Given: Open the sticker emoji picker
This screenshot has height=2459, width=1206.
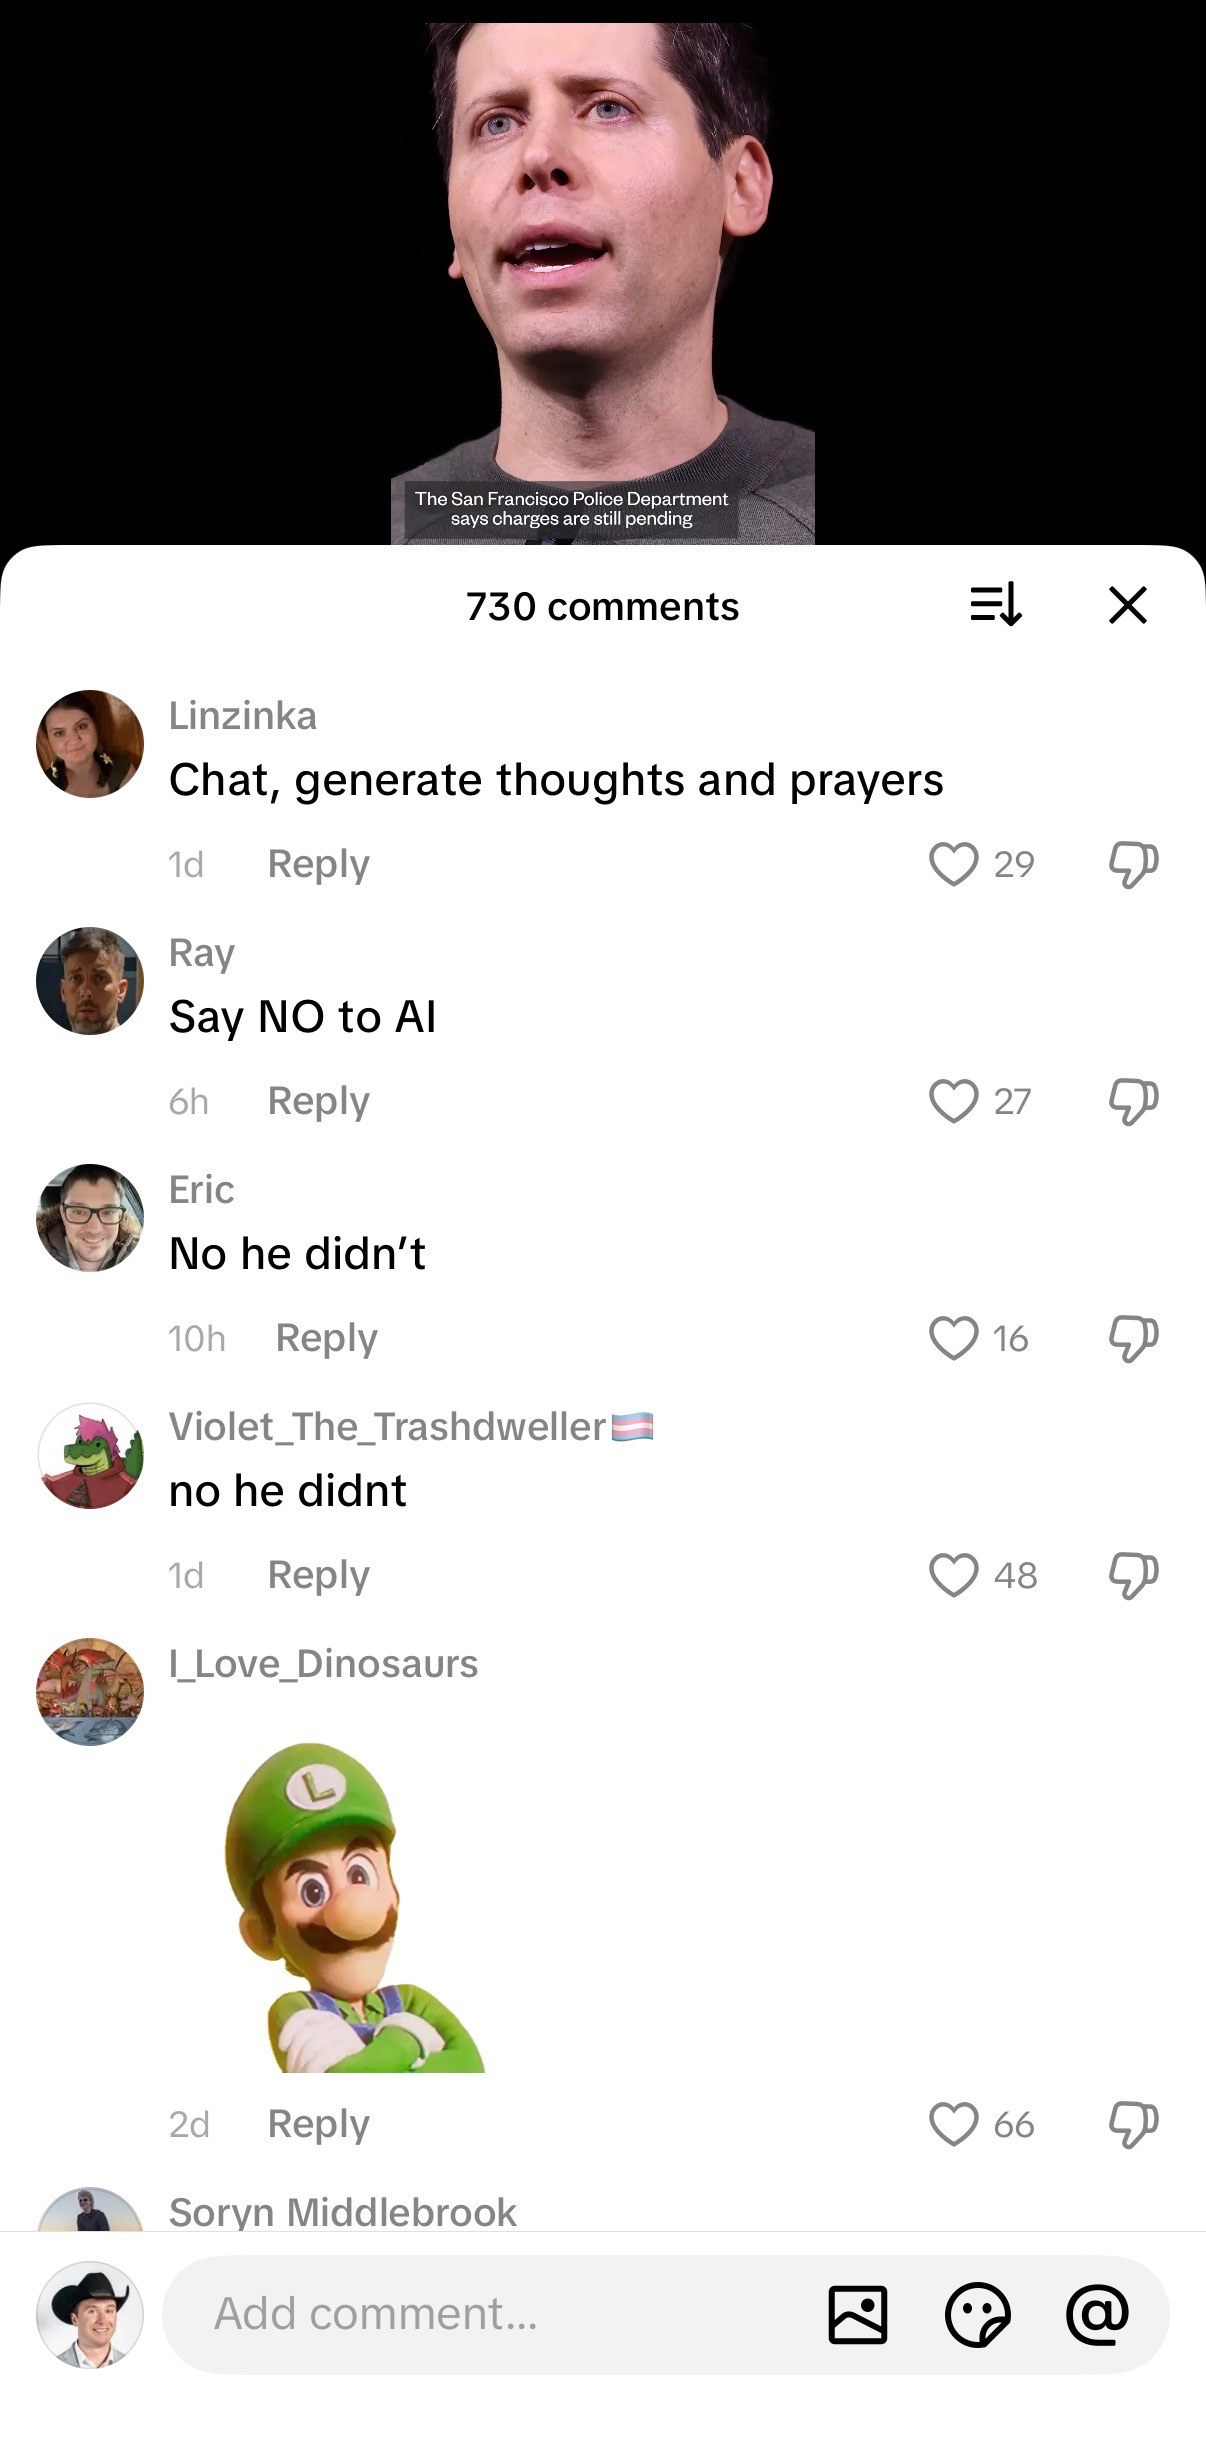Looking at the screenshot, I should [x=977, y=2315].
